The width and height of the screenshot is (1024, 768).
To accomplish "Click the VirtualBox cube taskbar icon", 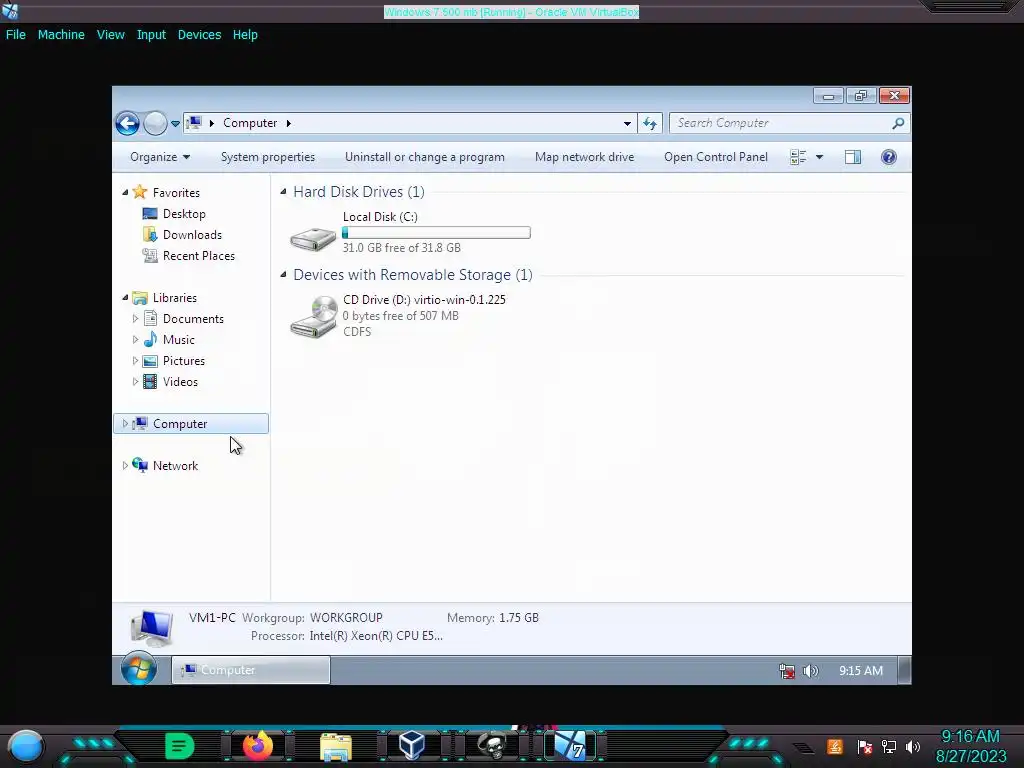I will [412, 746].
